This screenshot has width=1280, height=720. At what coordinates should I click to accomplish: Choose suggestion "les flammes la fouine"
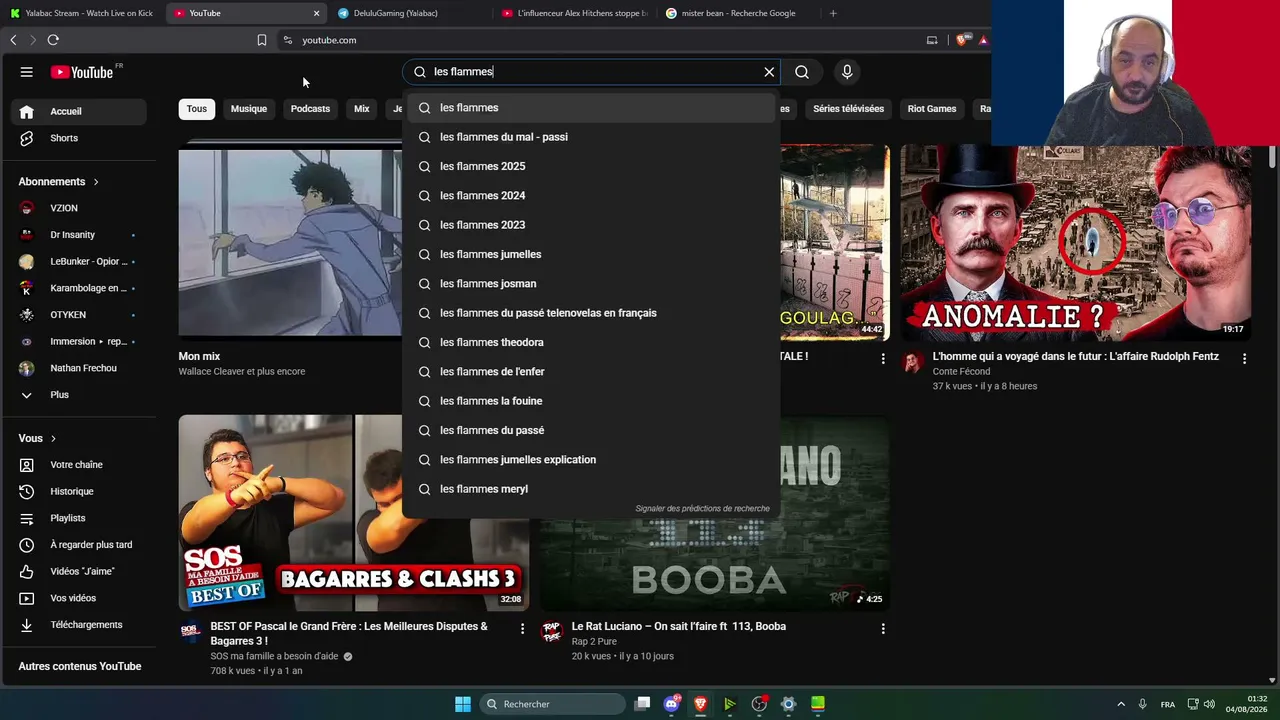point(590,401)
